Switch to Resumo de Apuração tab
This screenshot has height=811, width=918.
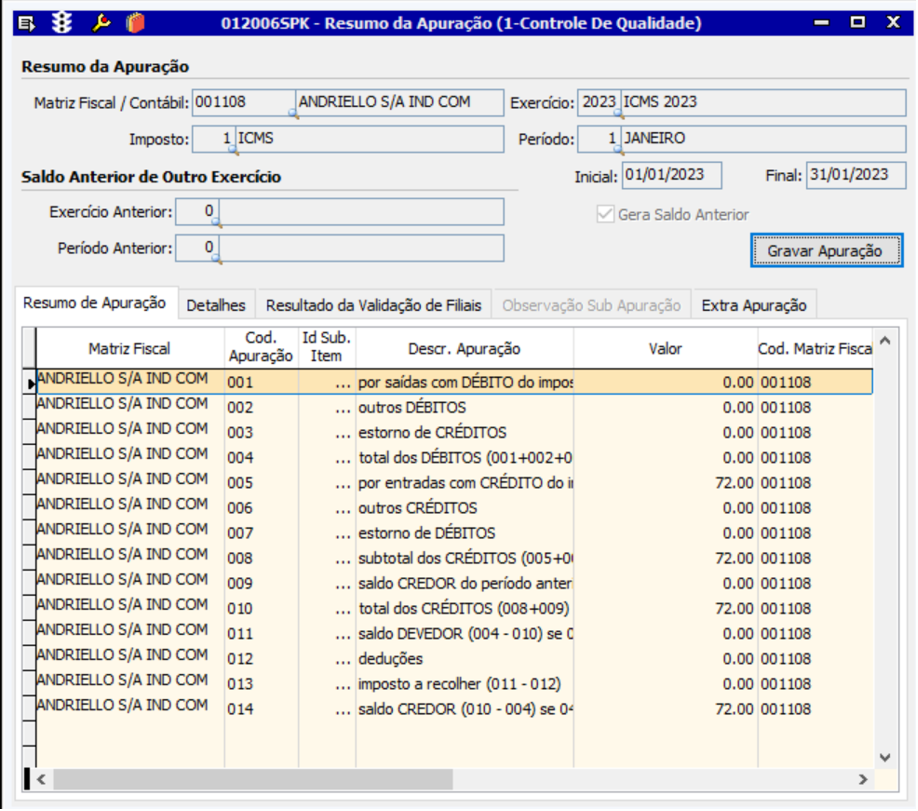click(95, 303)
